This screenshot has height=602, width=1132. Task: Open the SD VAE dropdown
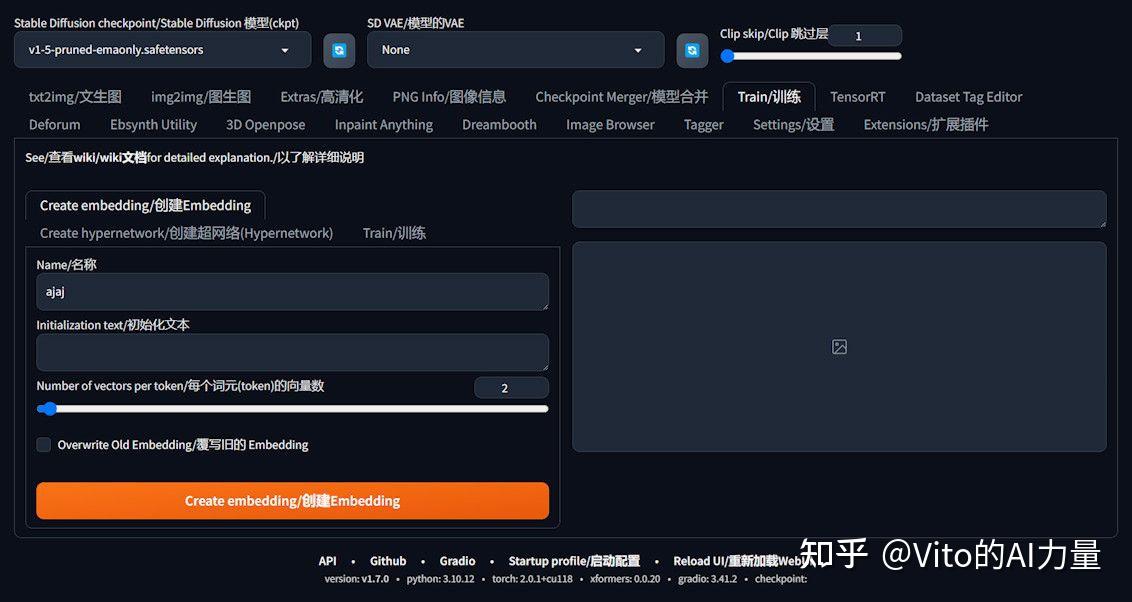pos(515,49)
